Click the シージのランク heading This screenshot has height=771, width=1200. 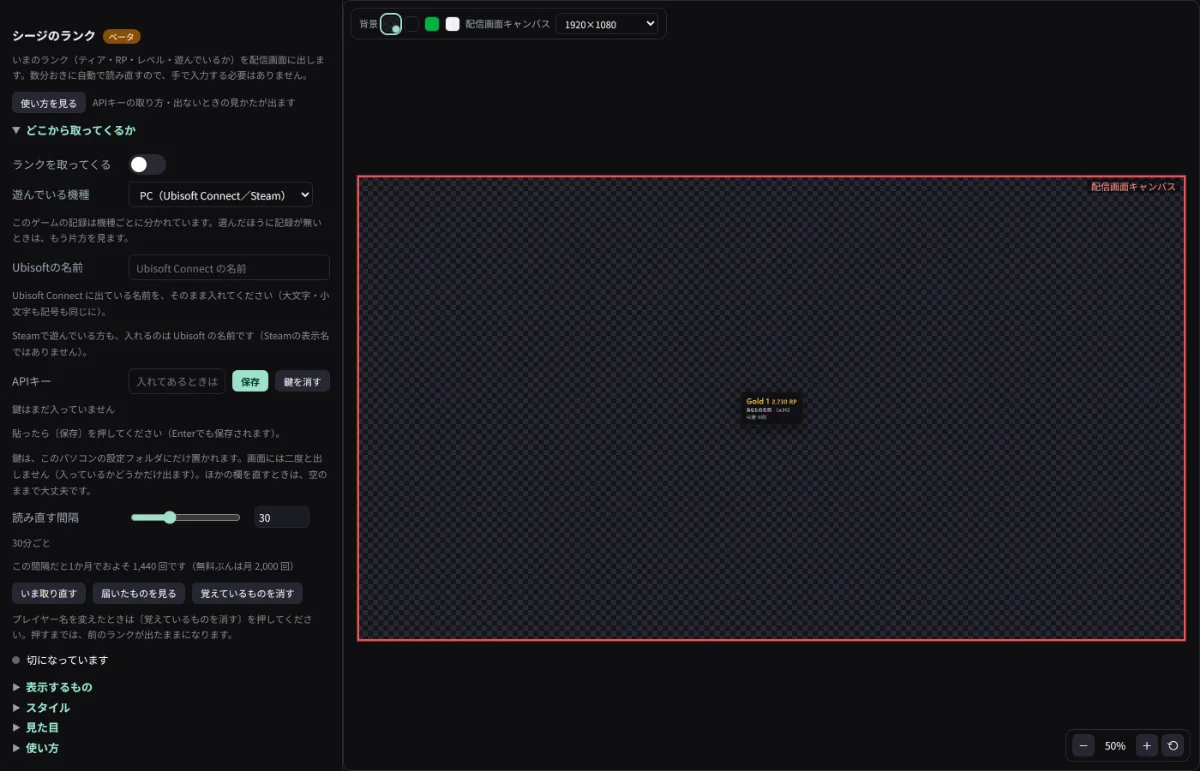point(54,35)
